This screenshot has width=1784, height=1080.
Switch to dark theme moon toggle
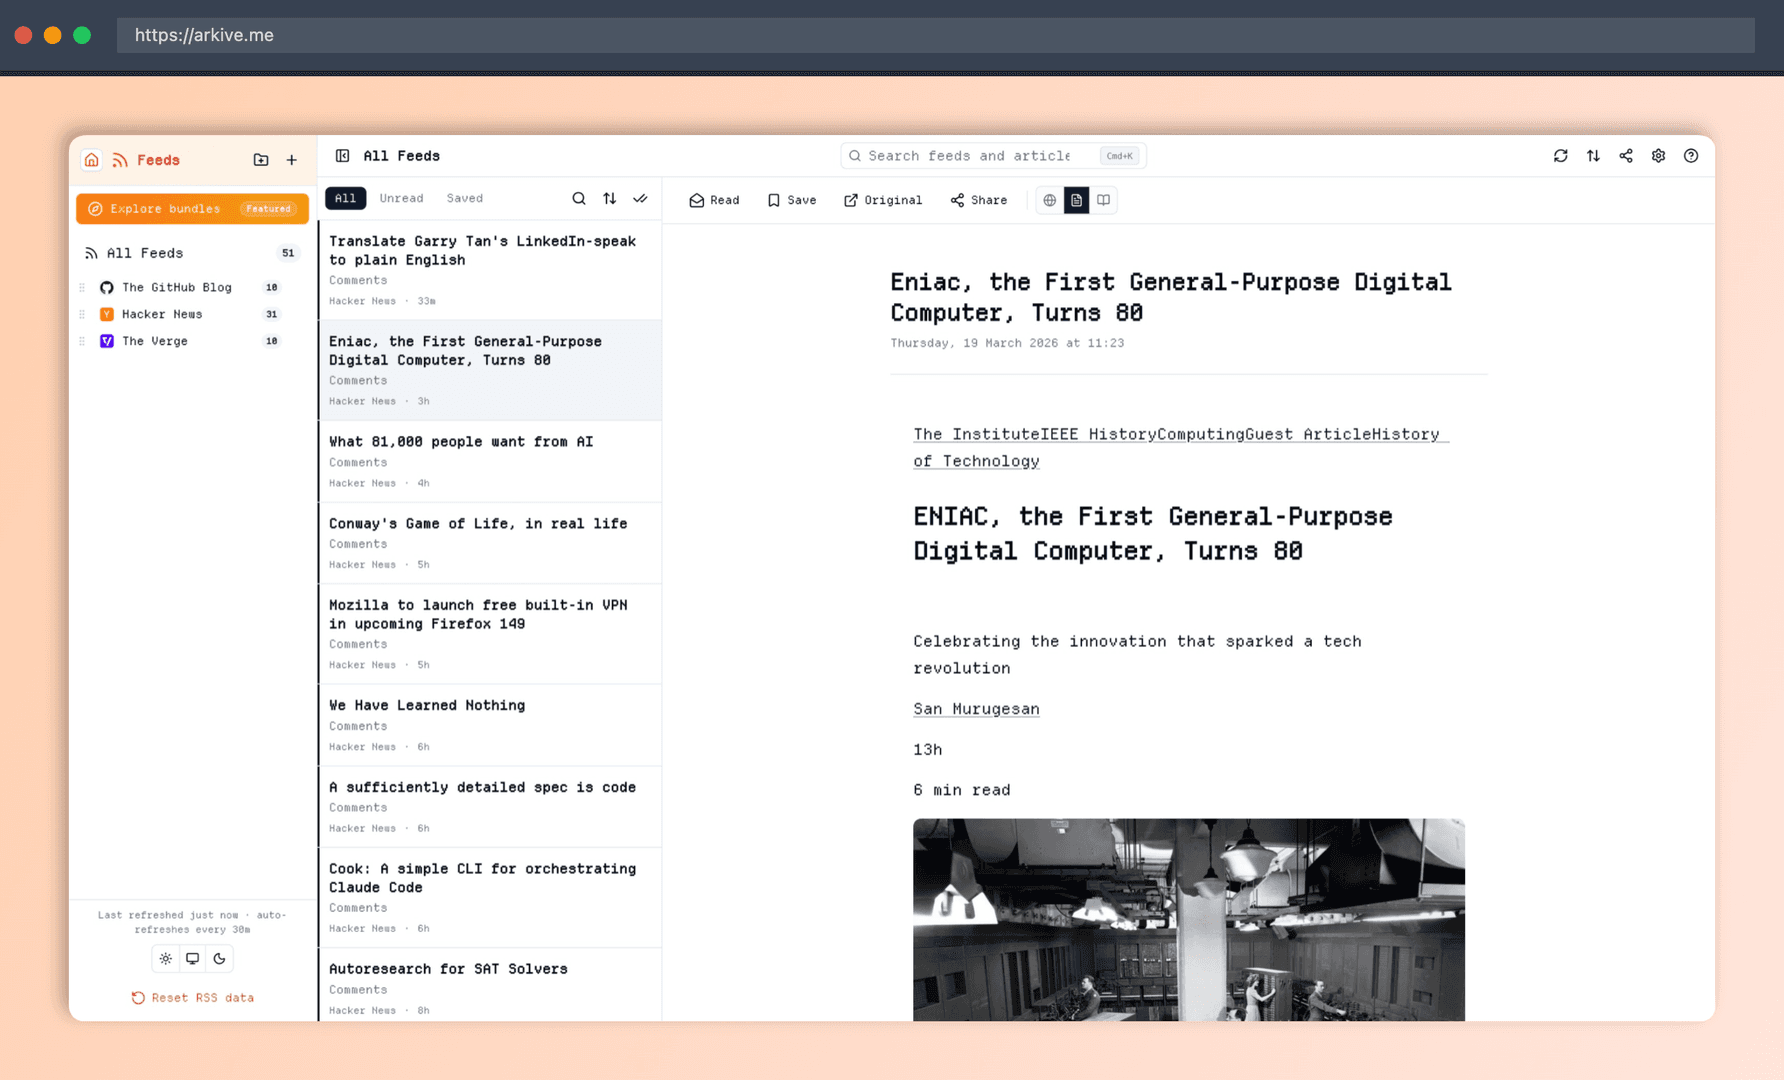(220, 959)
